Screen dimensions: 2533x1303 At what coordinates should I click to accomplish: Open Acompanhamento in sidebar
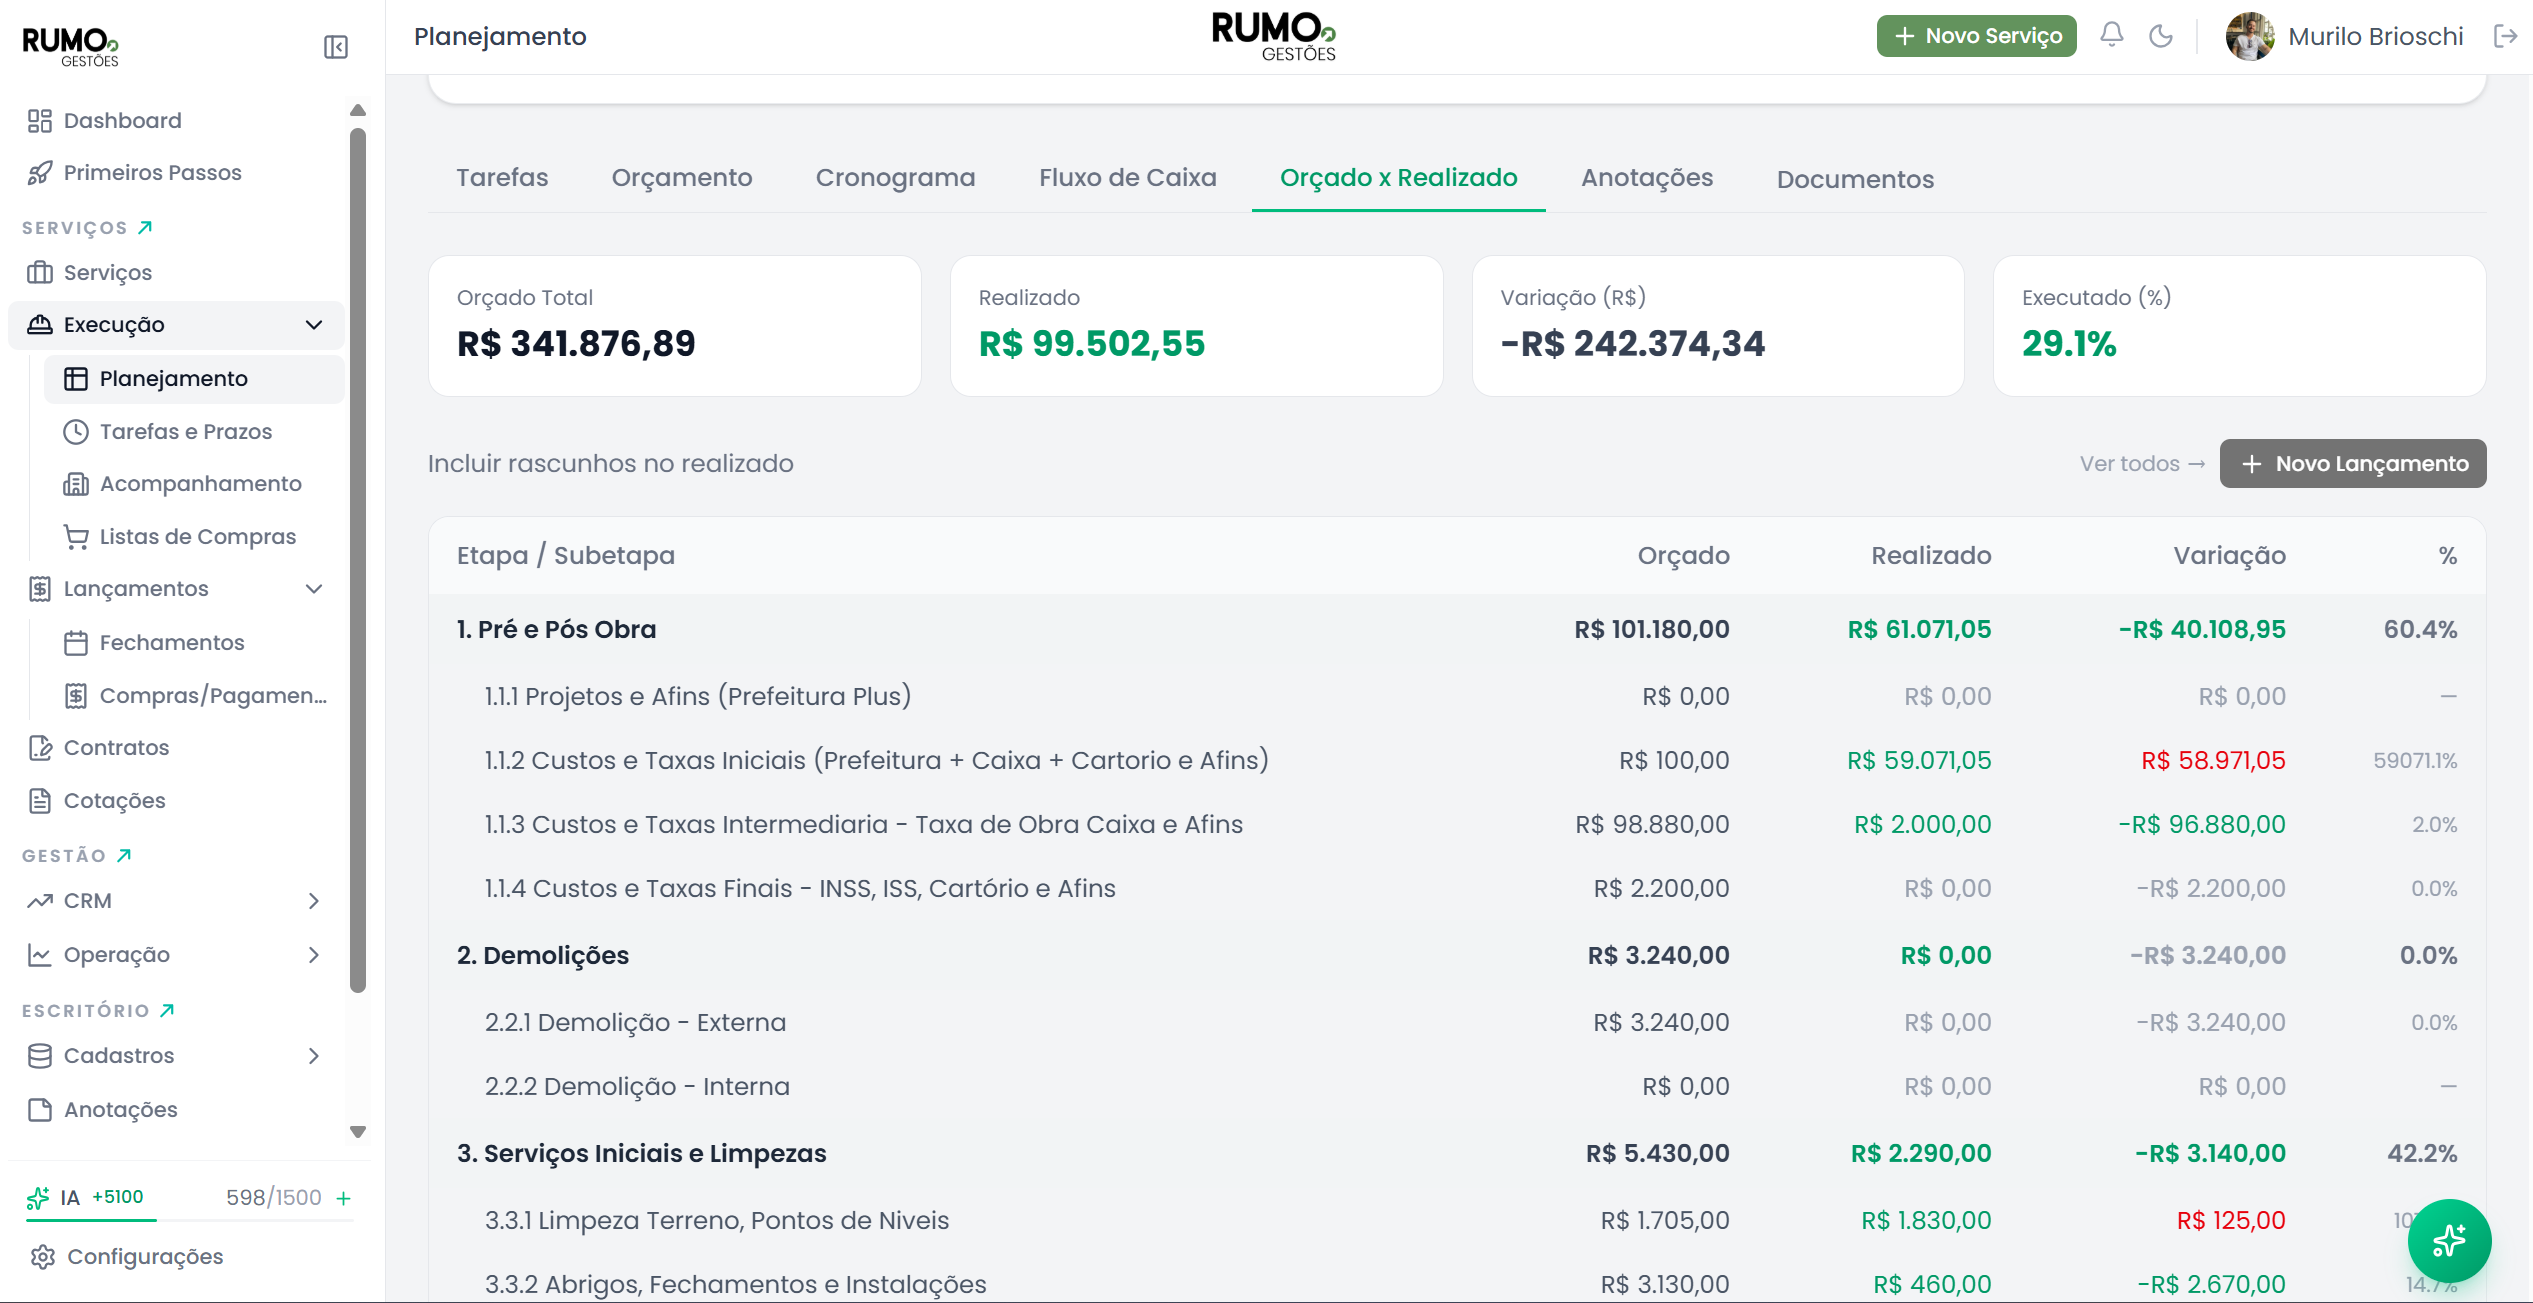tap(200, 483)
